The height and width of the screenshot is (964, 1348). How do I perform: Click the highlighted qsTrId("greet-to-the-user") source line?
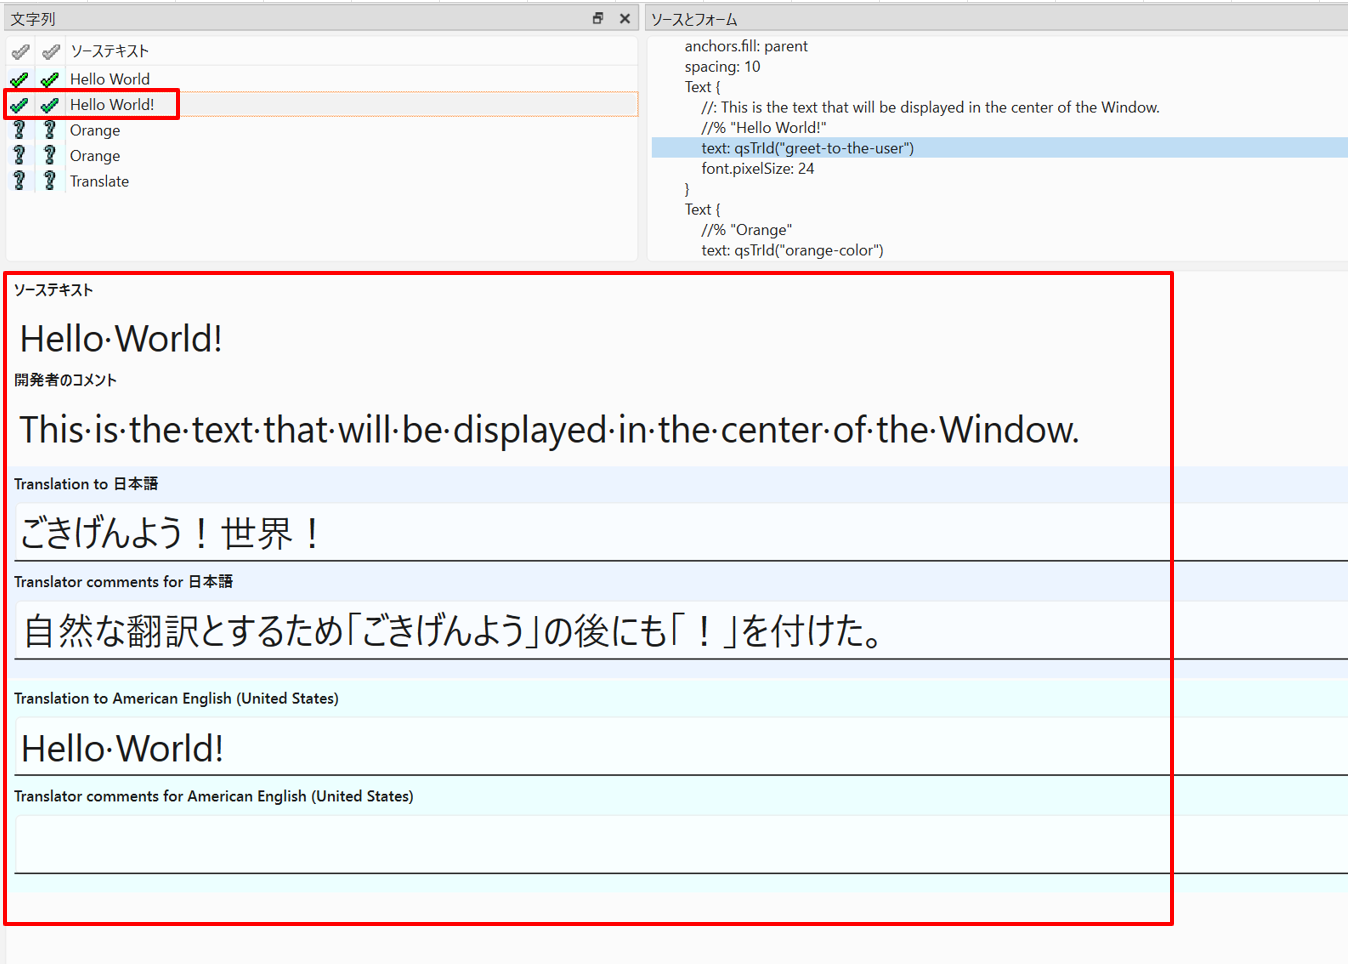[x=807, y=148]
